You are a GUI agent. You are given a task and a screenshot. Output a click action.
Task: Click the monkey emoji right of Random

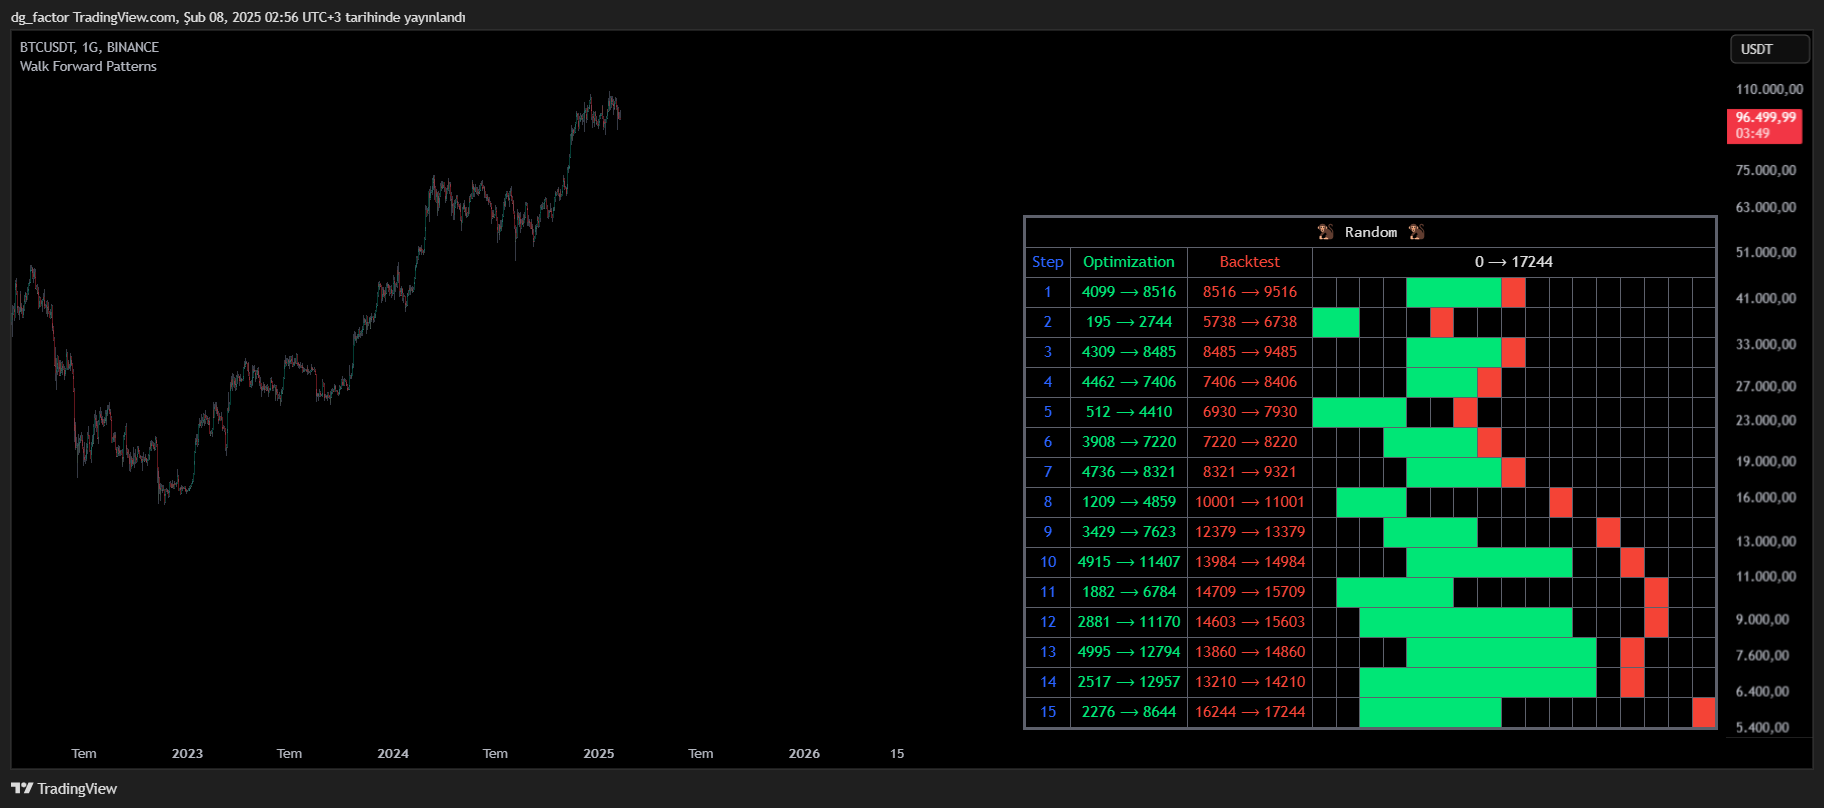[x=1416, y=232]
